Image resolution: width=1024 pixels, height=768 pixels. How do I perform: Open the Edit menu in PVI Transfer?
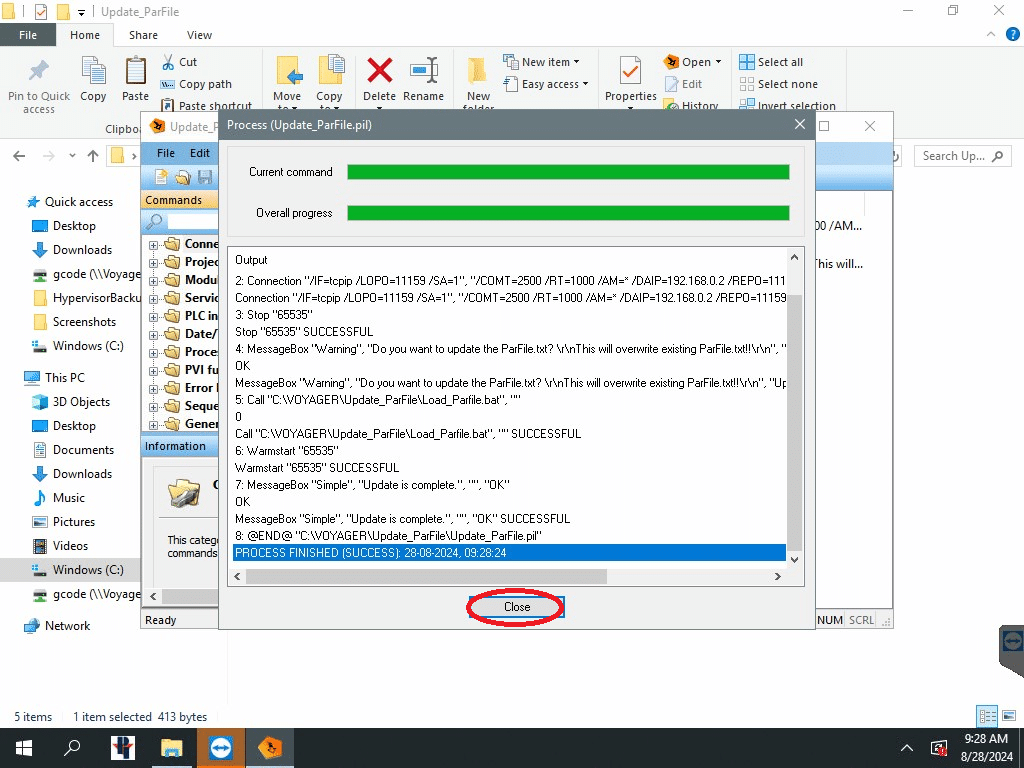(200, 153)
